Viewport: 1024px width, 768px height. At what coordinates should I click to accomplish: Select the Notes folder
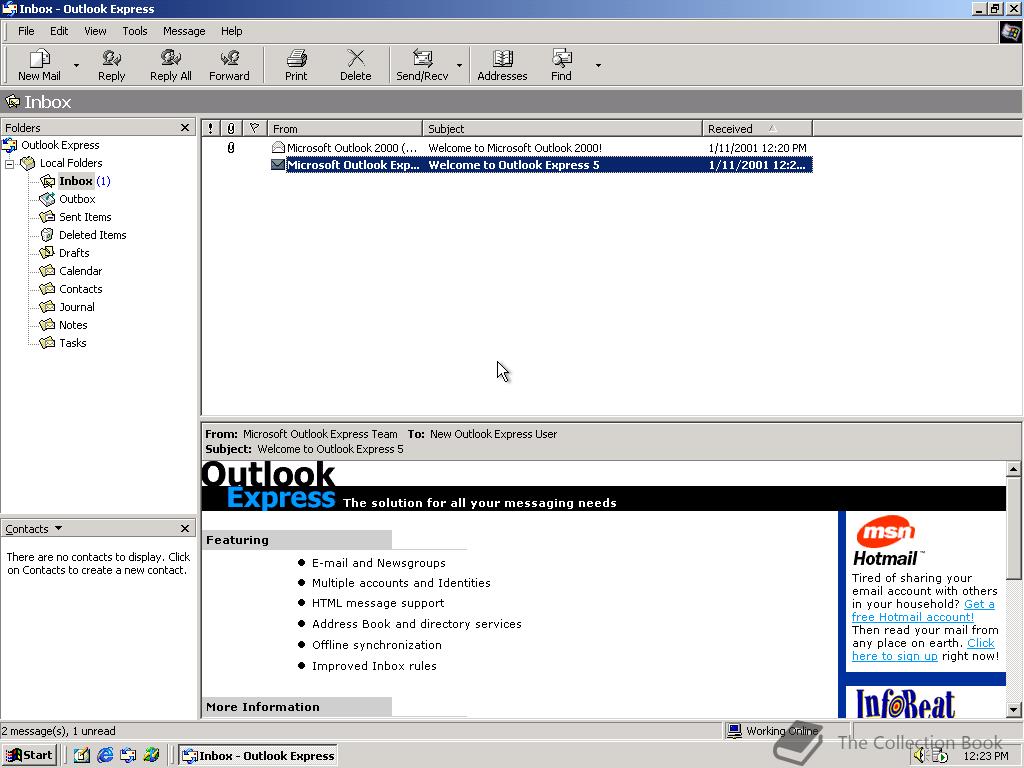[72, 325]
